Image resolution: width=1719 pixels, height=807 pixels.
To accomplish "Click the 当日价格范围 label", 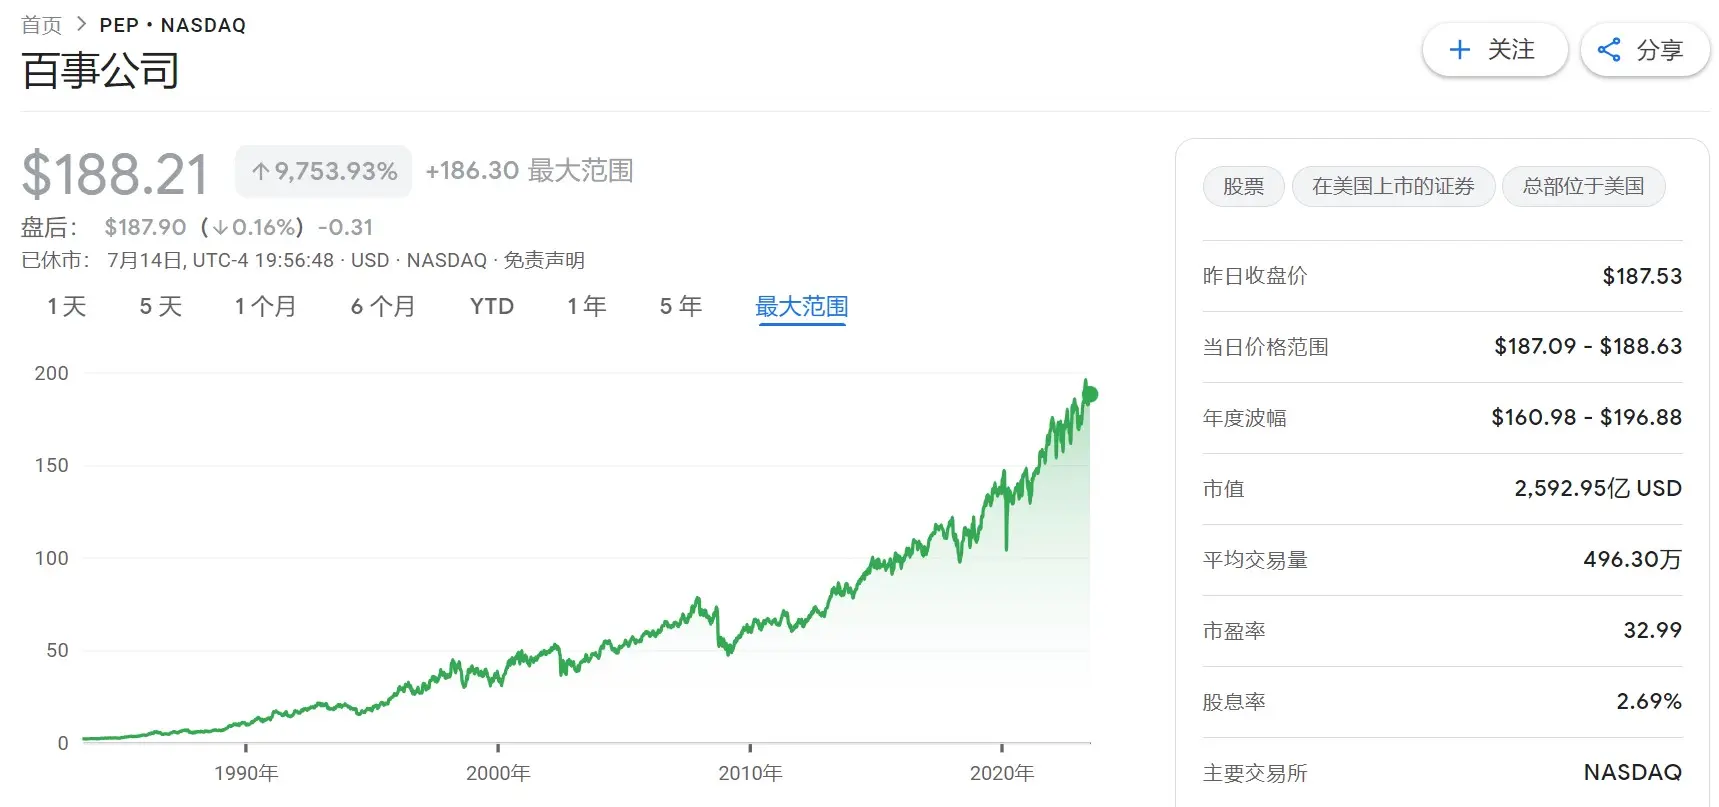I will [1265, 347].
